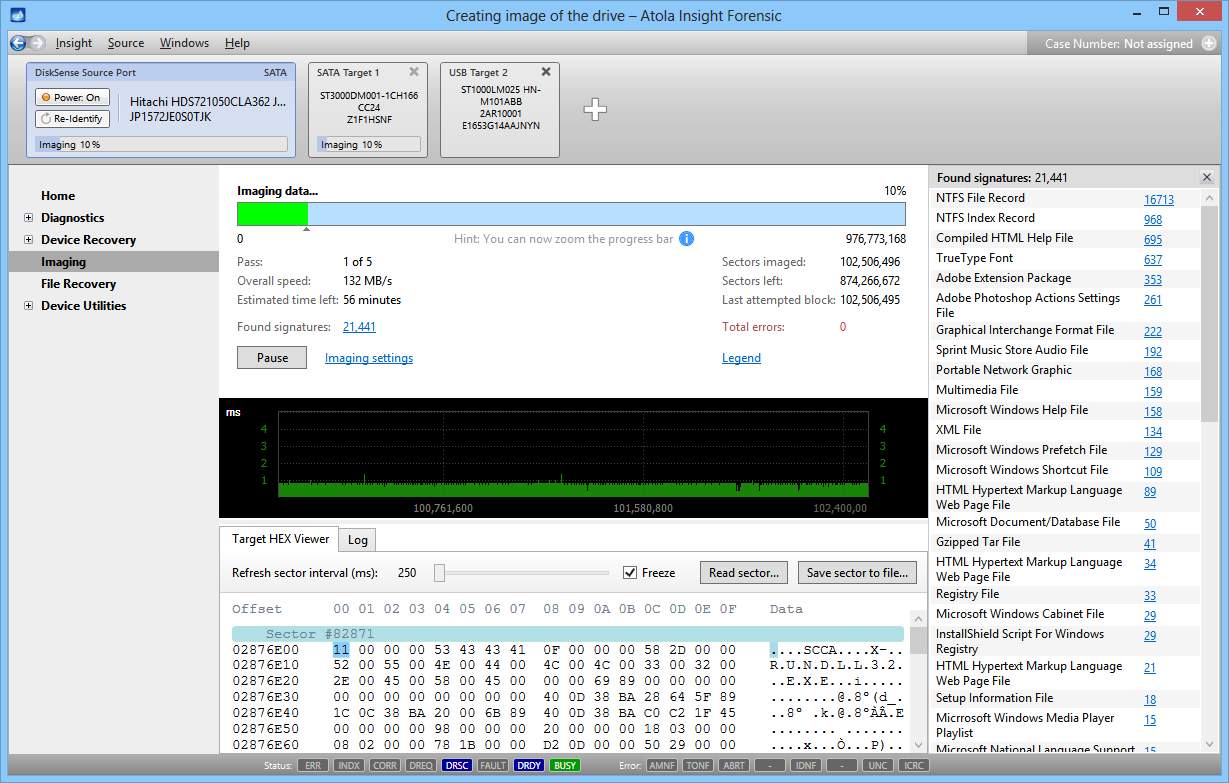Switch to the Log tab
1229x783 pixels.
point(358,540)
